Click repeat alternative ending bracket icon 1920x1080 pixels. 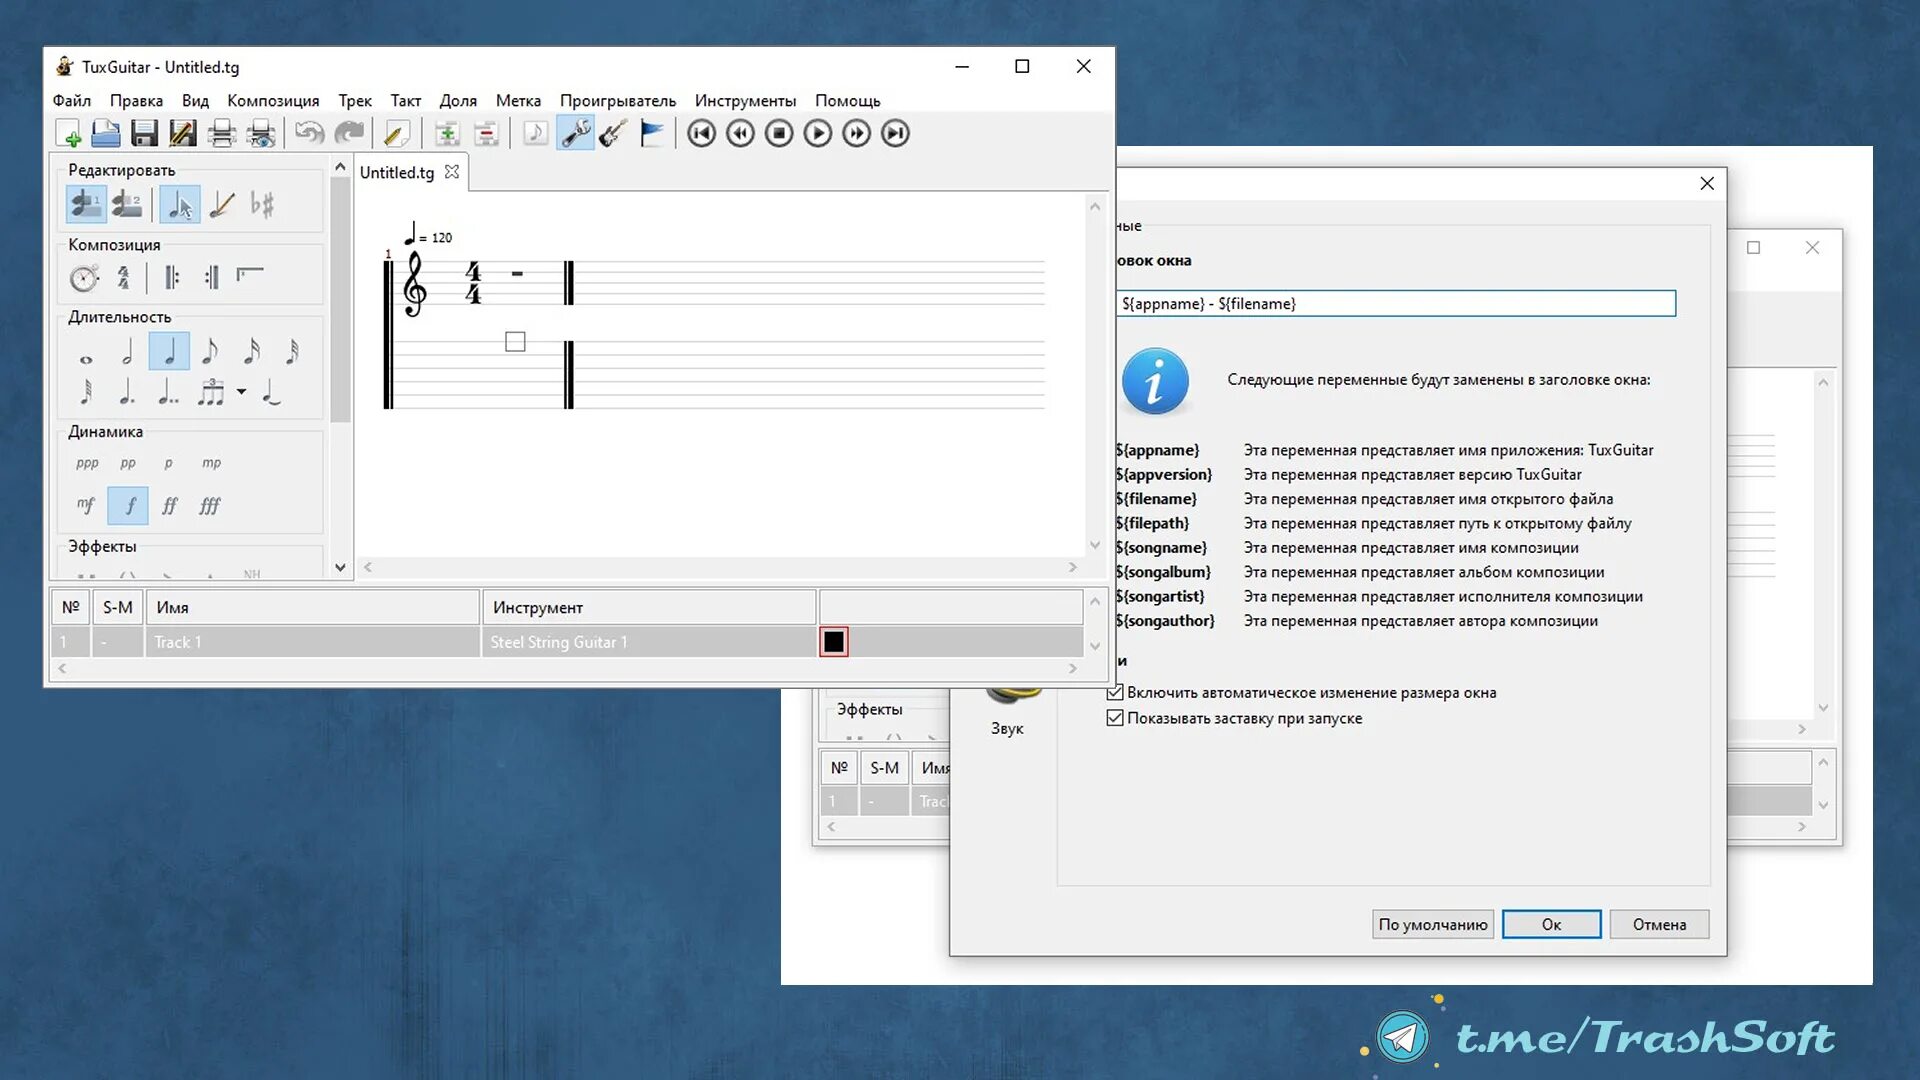click(250, 274)
